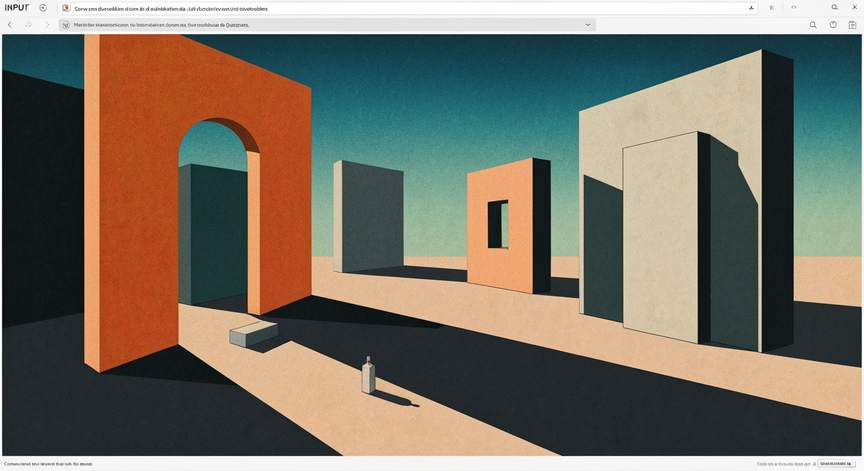
Task: Click inside the top address text field
Action: (408, 8)
